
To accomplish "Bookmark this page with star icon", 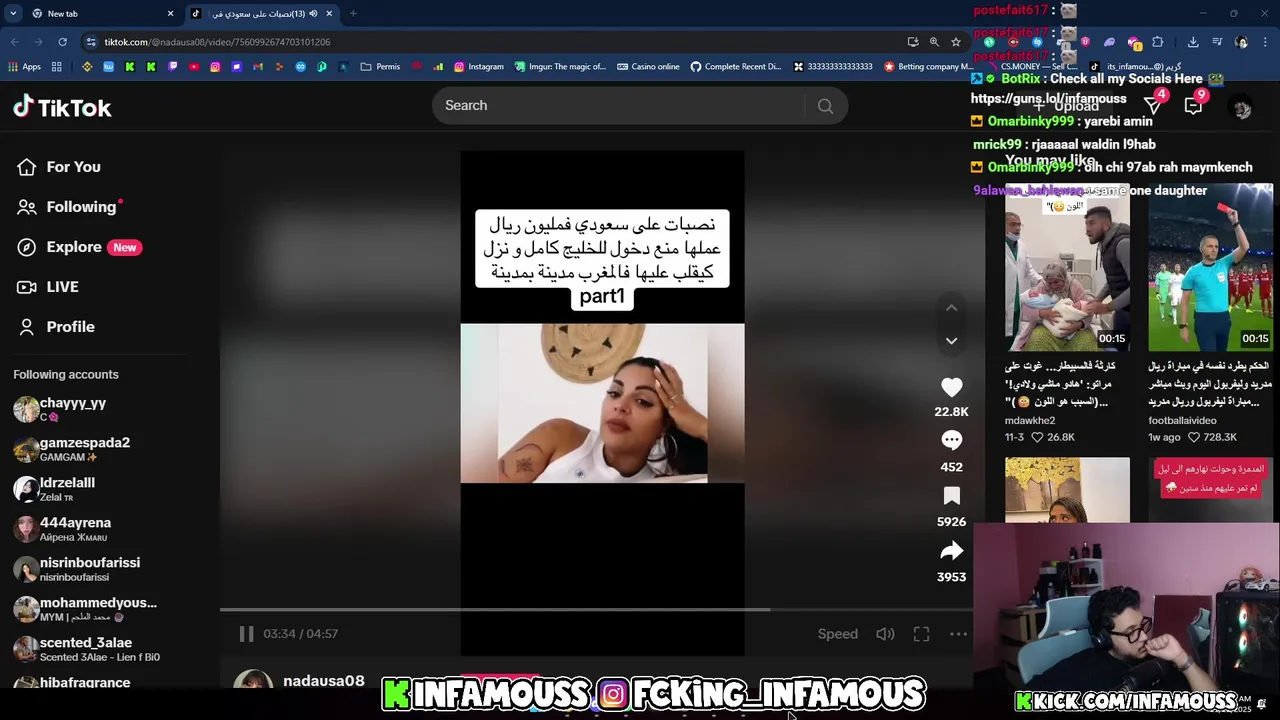I will [956, 42].
